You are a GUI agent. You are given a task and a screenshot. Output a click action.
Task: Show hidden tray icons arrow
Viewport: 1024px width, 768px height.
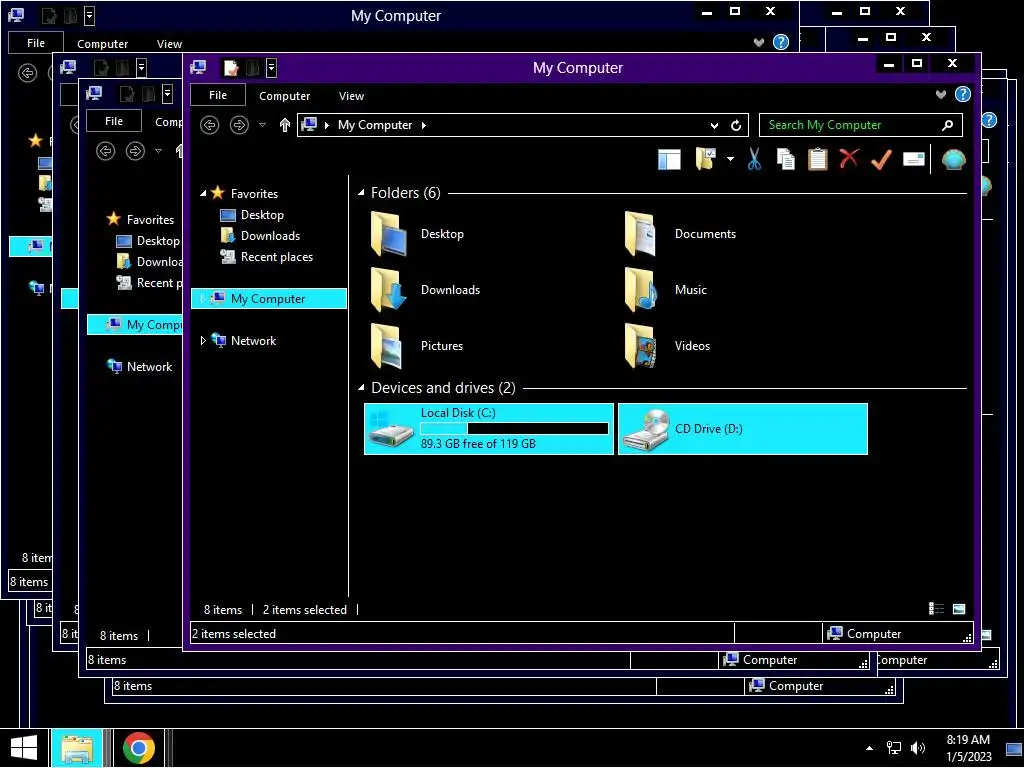[869, 748]
